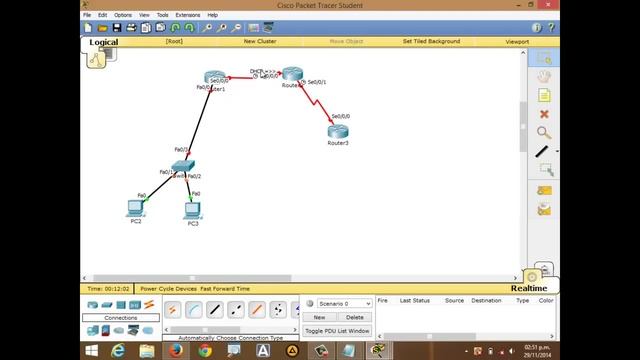Open the Custom Devices Dialog icon

(x=268, y=28)
